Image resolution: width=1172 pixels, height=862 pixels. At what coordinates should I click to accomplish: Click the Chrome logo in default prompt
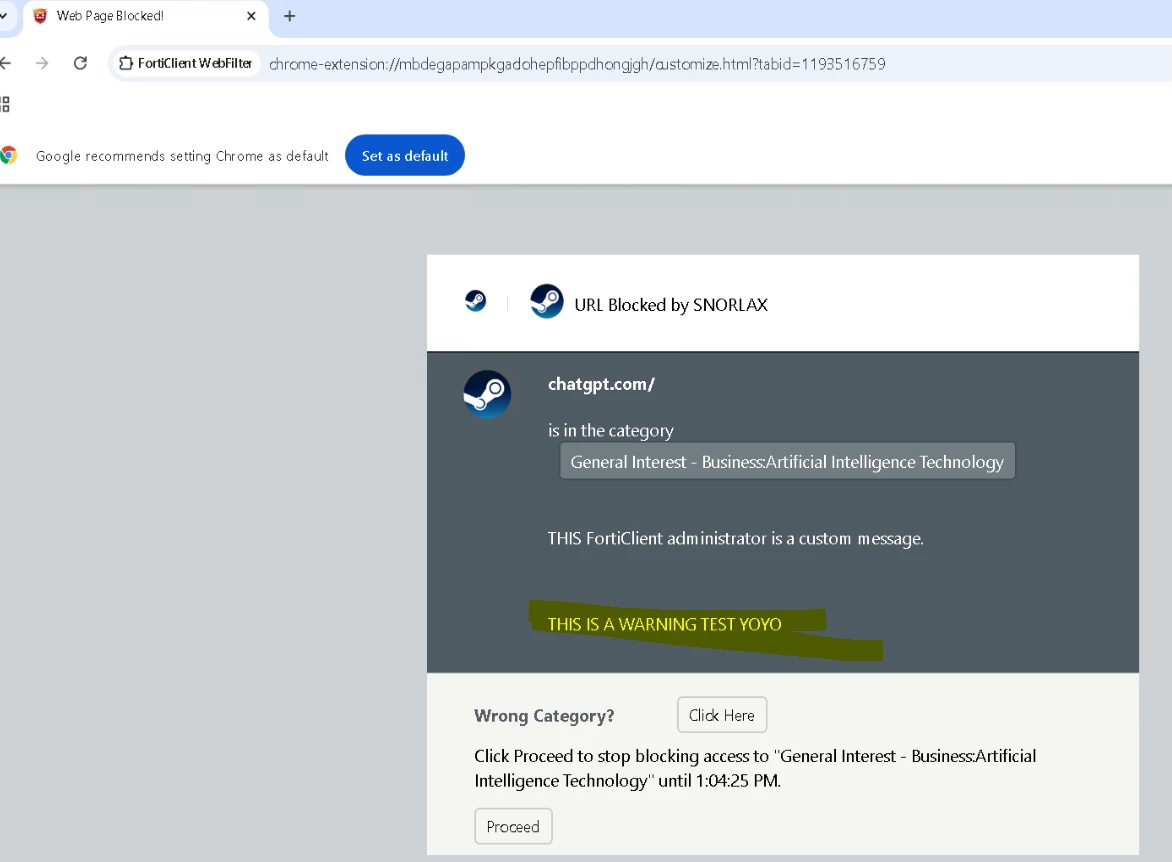pos(9,156)
